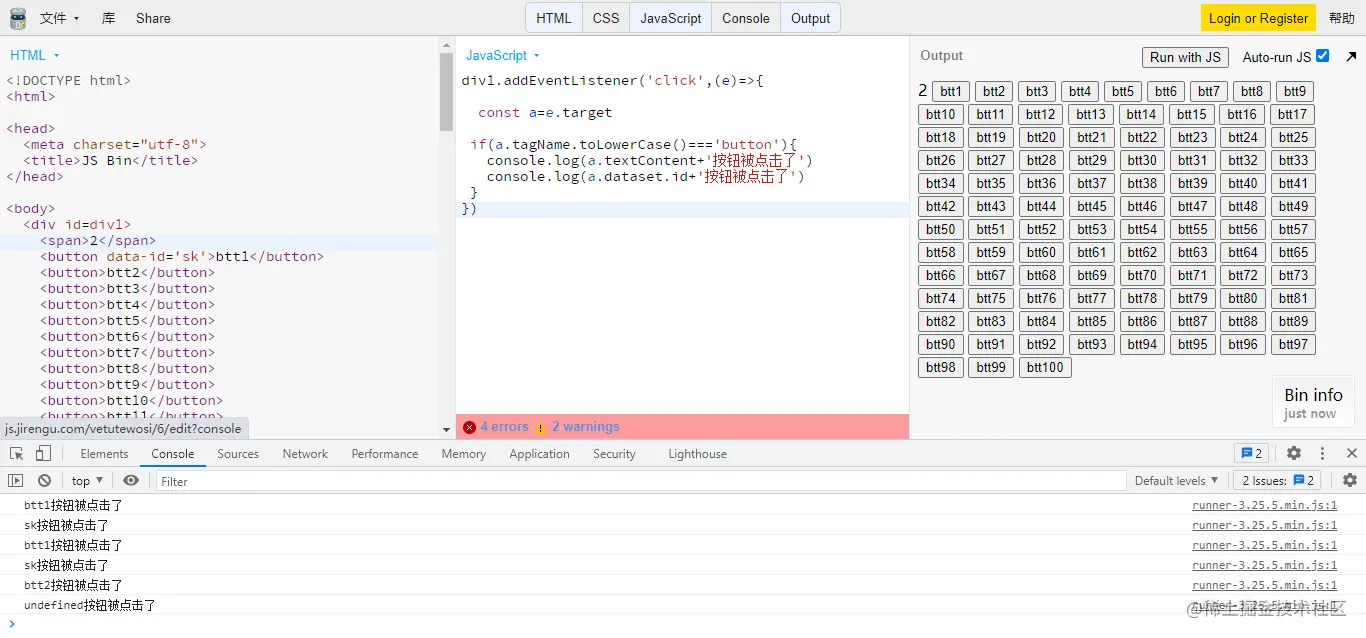Image resolution: width=1366 pixels, height=638 pixels.
Task: Switch to DevTools Elements tab
Action: (104, 453)
